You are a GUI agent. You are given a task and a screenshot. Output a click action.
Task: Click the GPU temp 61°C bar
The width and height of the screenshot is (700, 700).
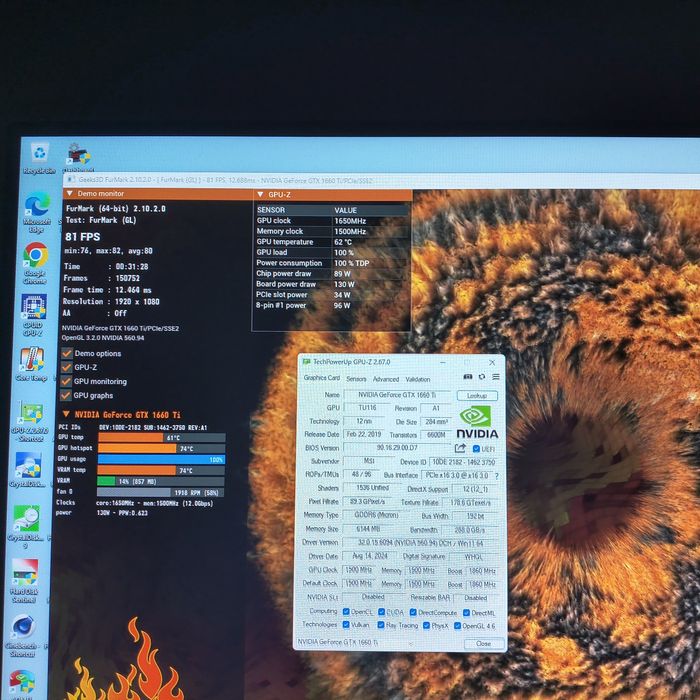162,438
